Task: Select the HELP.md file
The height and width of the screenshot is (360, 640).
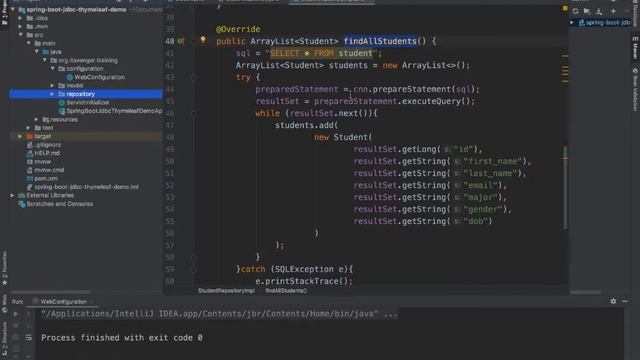Action: [x=47, y=153]
